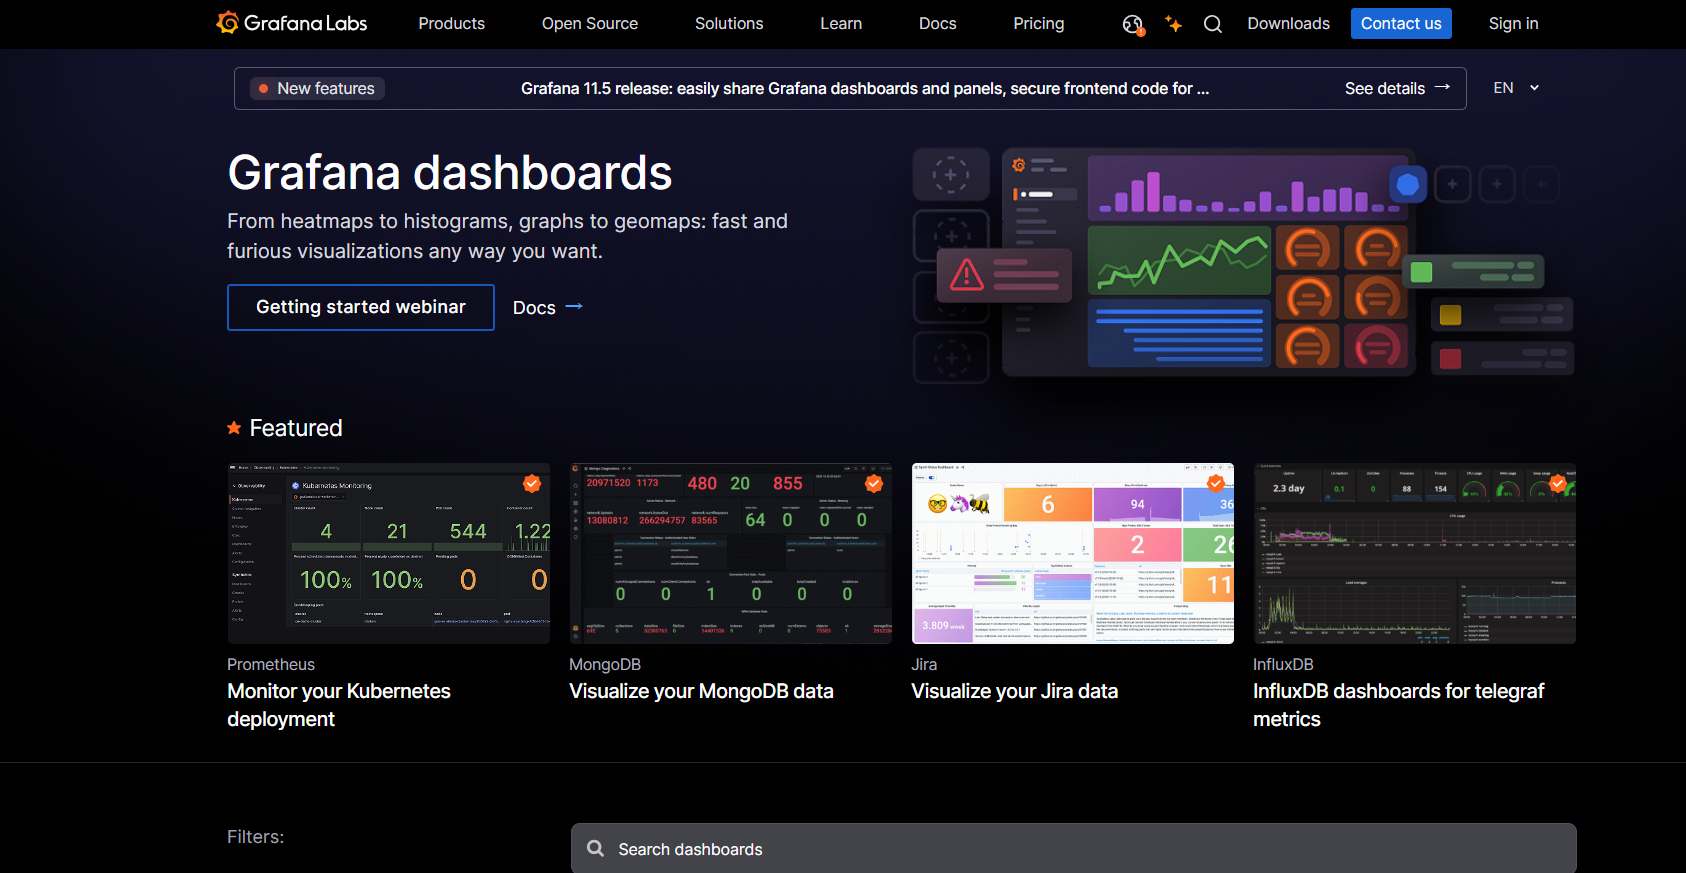
Task: Click the Featured star icon
Action: coord(234,428)
